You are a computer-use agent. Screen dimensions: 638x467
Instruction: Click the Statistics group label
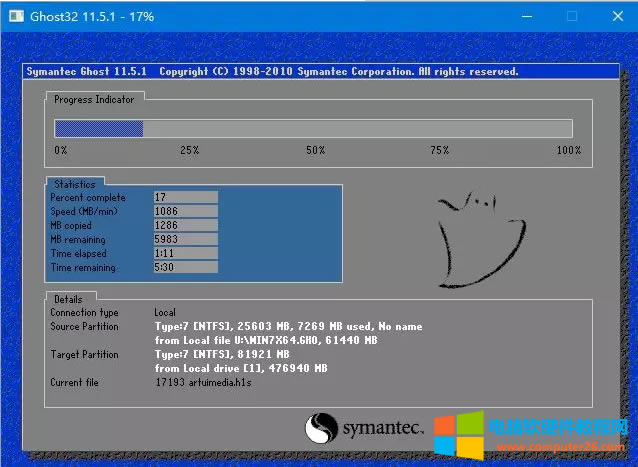75,184
